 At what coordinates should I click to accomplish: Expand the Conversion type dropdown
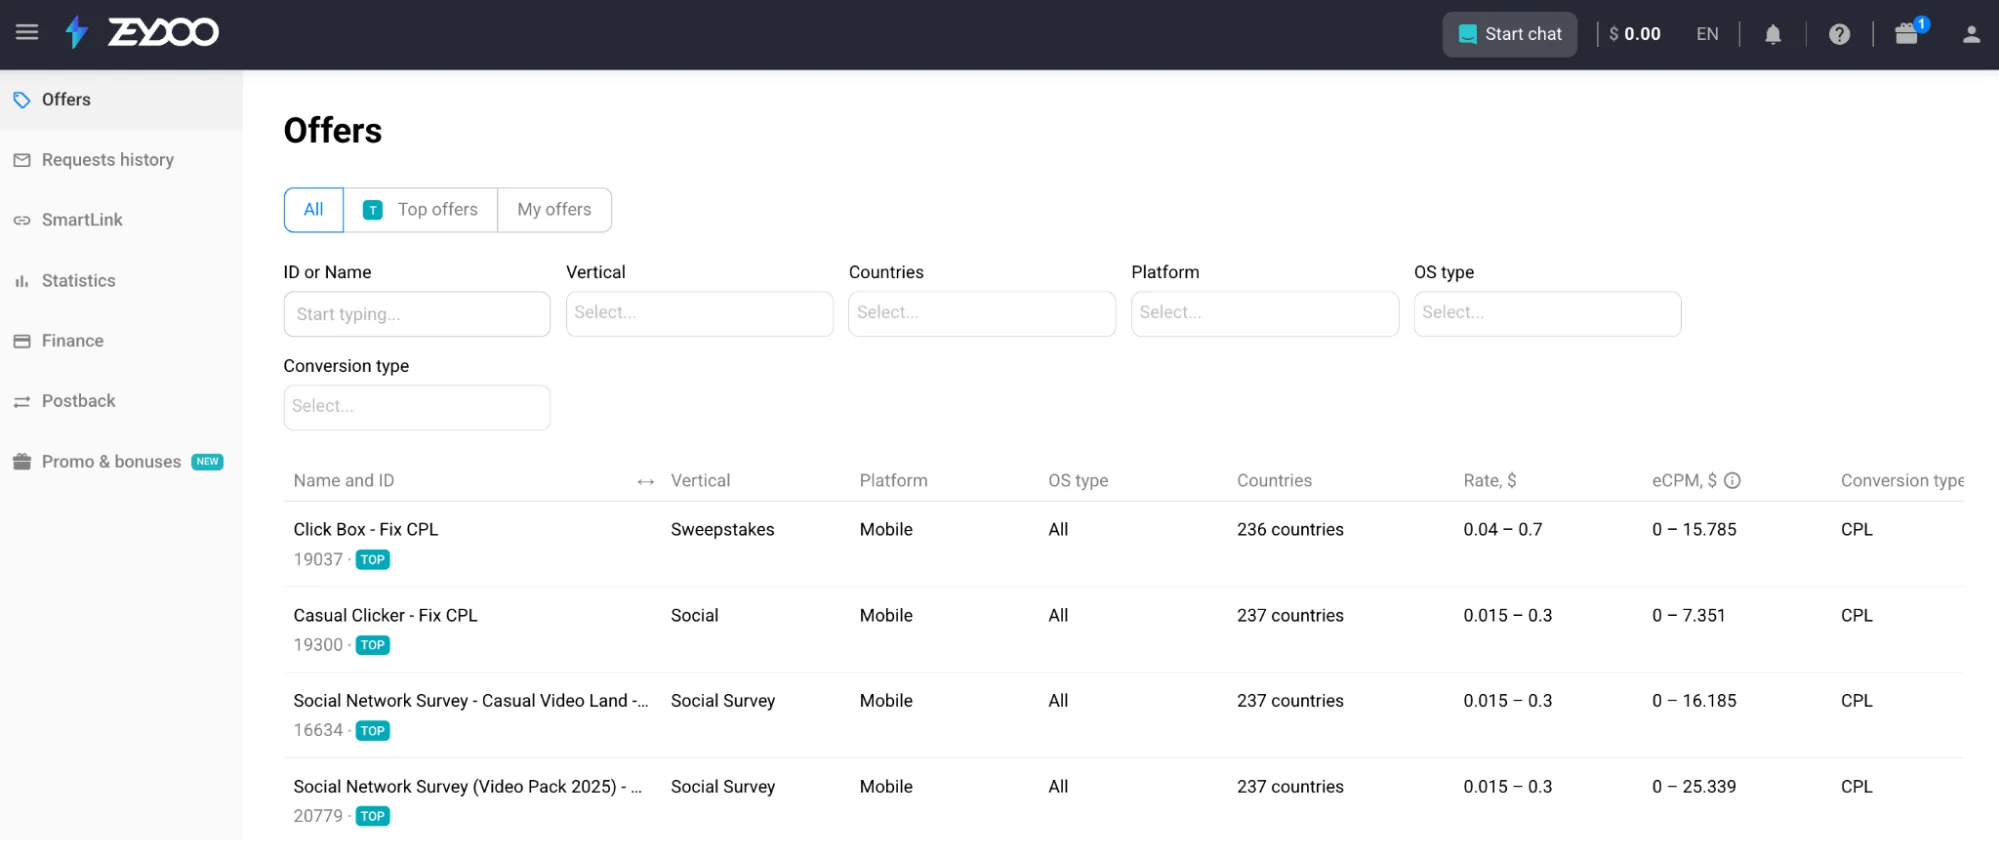tap(416, 407)
